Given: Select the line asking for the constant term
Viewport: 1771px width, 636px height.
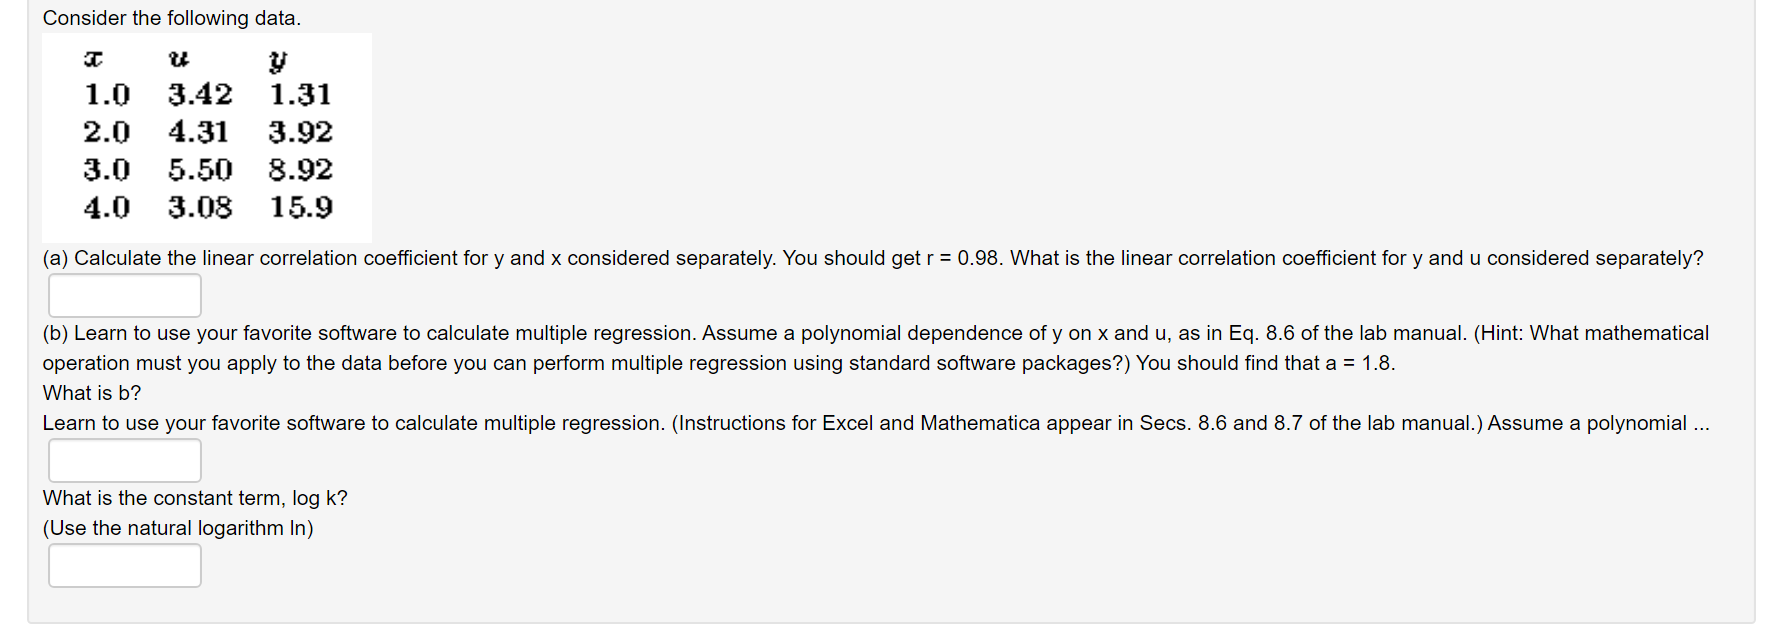Looking at the screenshot, I should click(x=195, y=497).
